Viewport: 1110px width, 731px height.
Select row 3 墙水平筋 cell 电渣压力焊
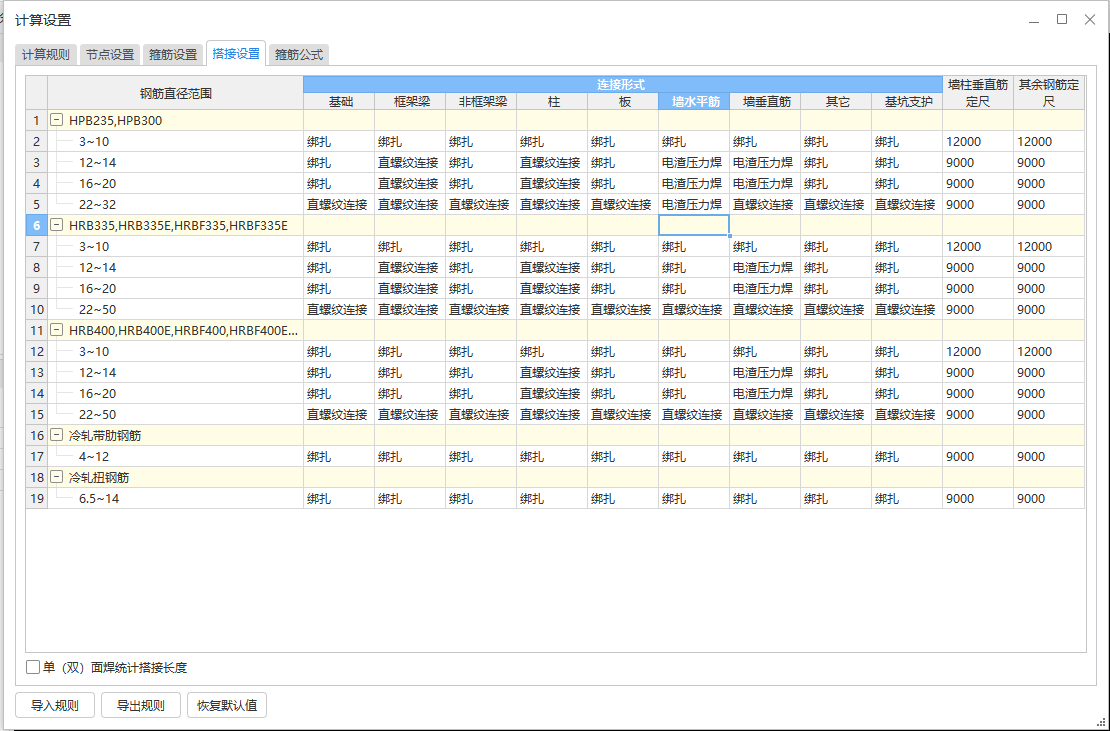pos(694,163)
